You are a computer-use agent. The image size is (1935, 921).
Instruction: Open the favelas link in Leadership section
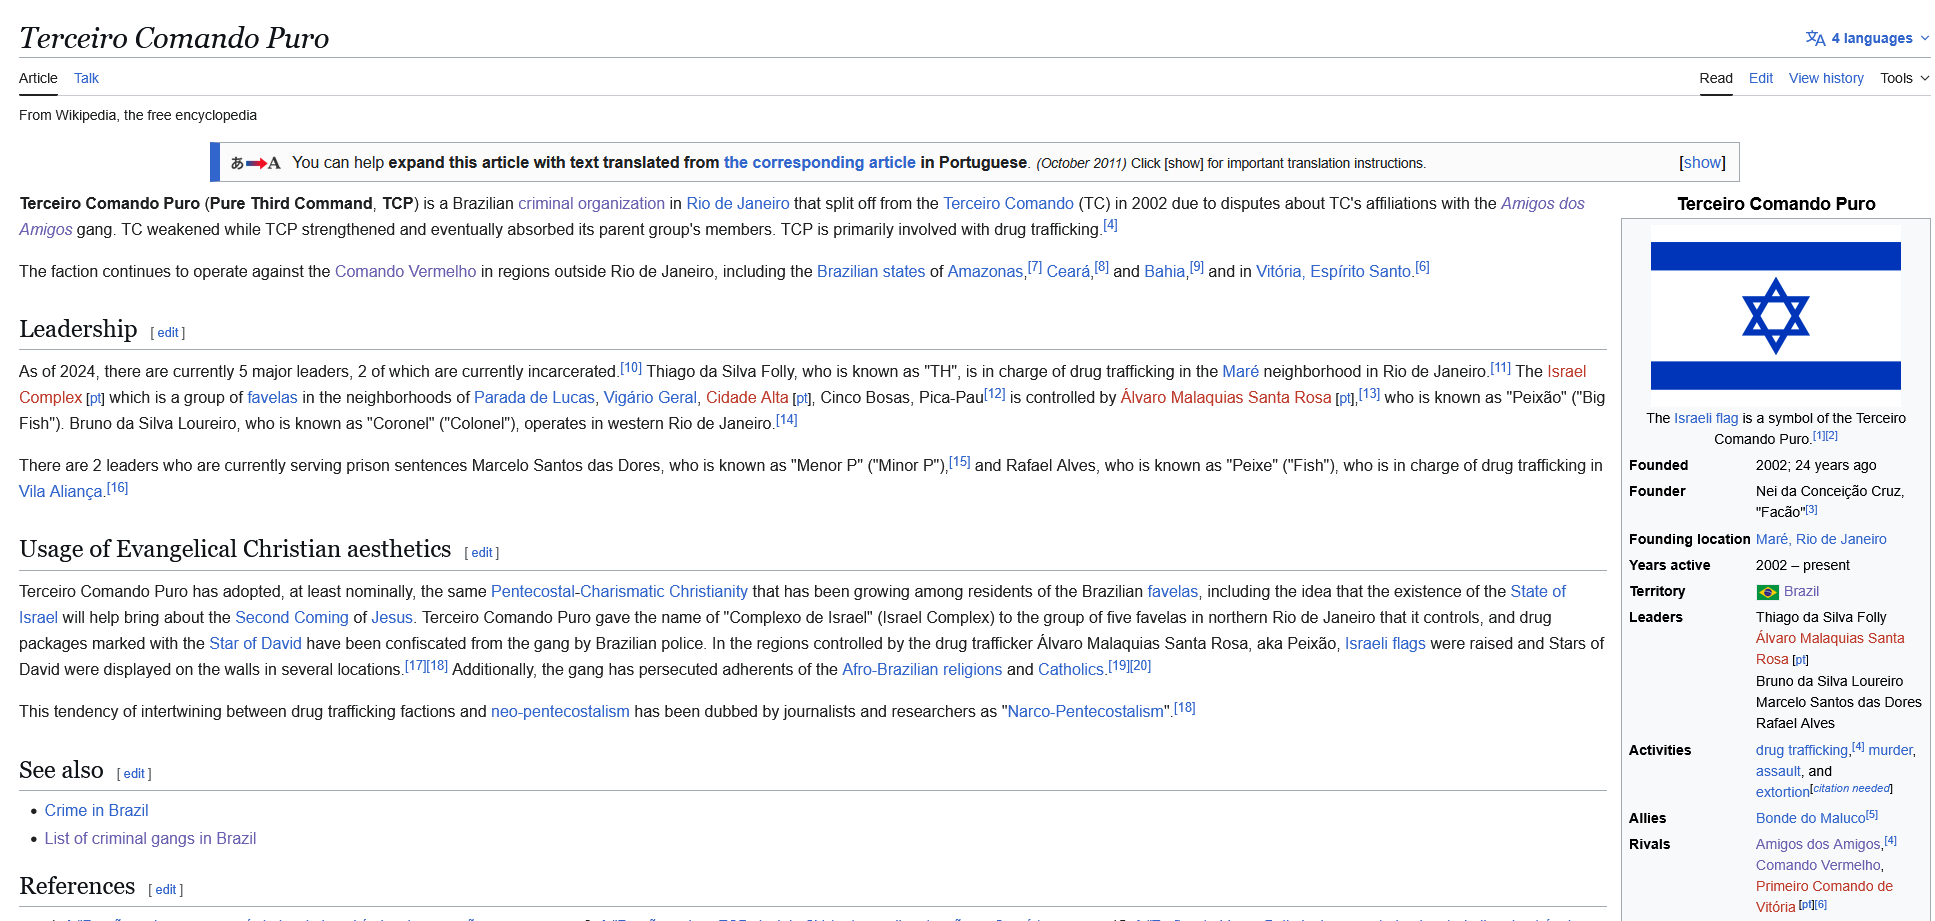click(x=272, y=398)
